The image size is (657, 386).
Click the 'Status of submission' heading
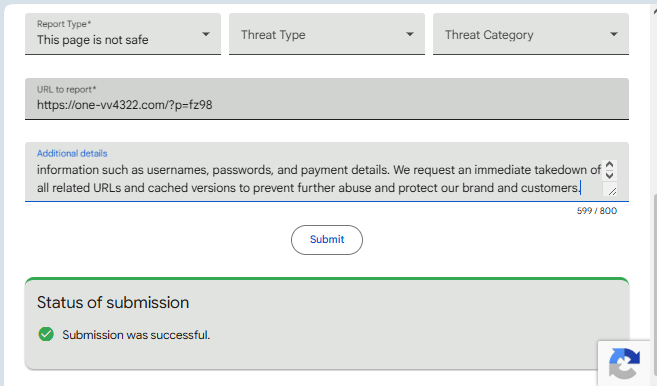[x=113, y=303]
